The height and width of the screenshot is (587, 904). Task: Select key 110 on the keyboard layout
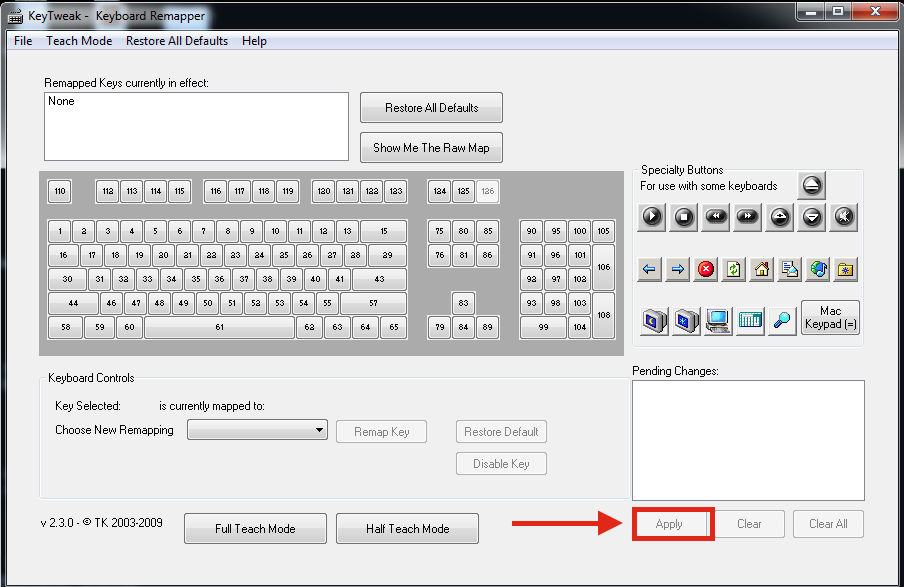click(x=60, y=191)
